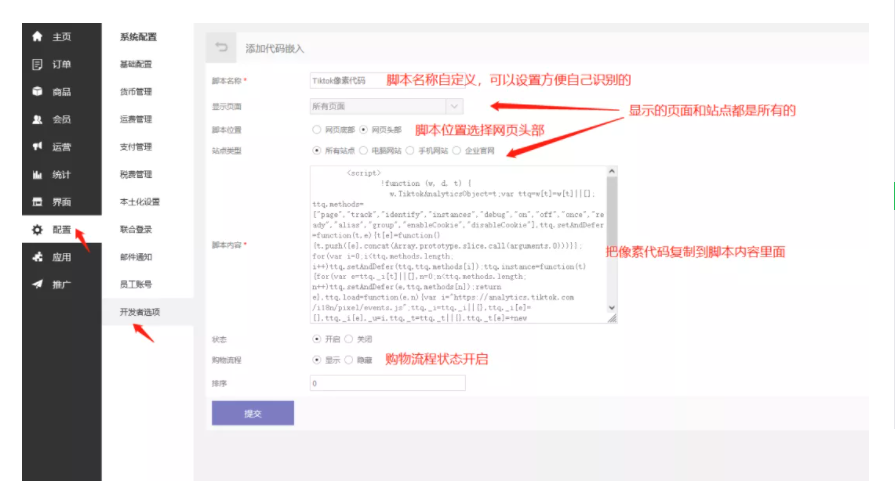This screenshot has width=895, height=503.
Task: Click the layout icon beside 界面
Action: pyautogui.click(x=37, y=202)
